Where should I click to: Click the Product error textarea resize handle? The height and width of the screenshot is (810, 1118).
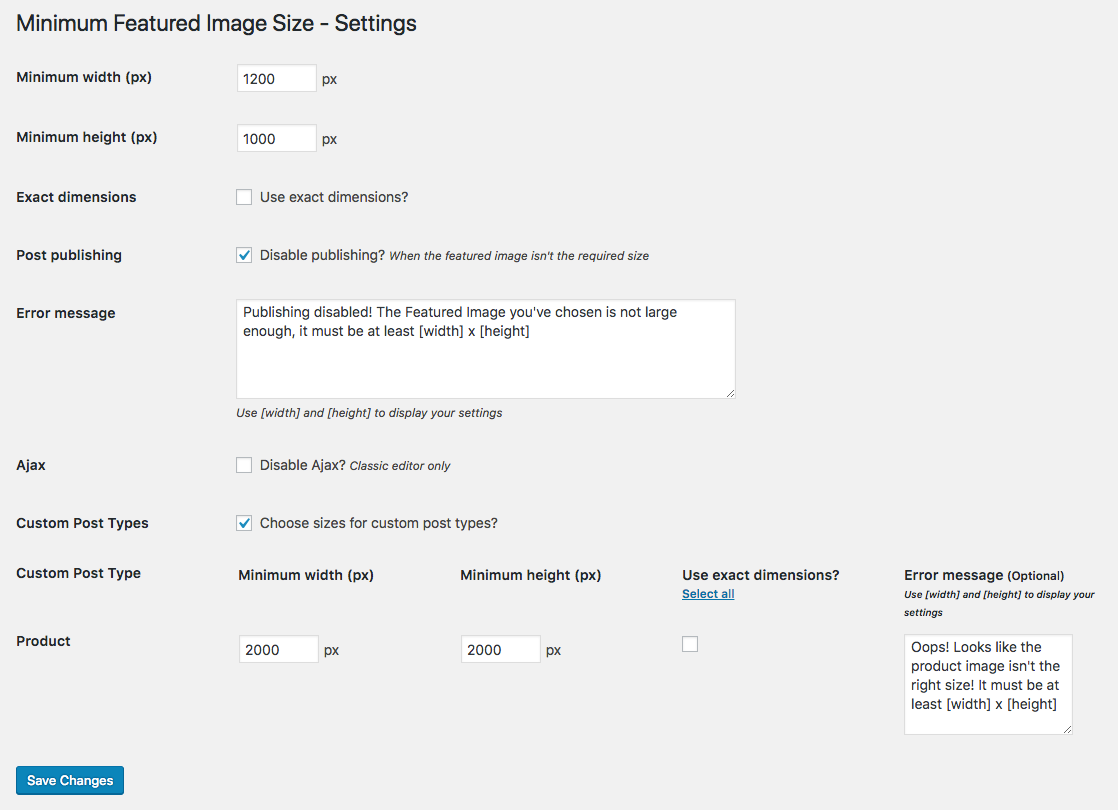coord(1067,729)
